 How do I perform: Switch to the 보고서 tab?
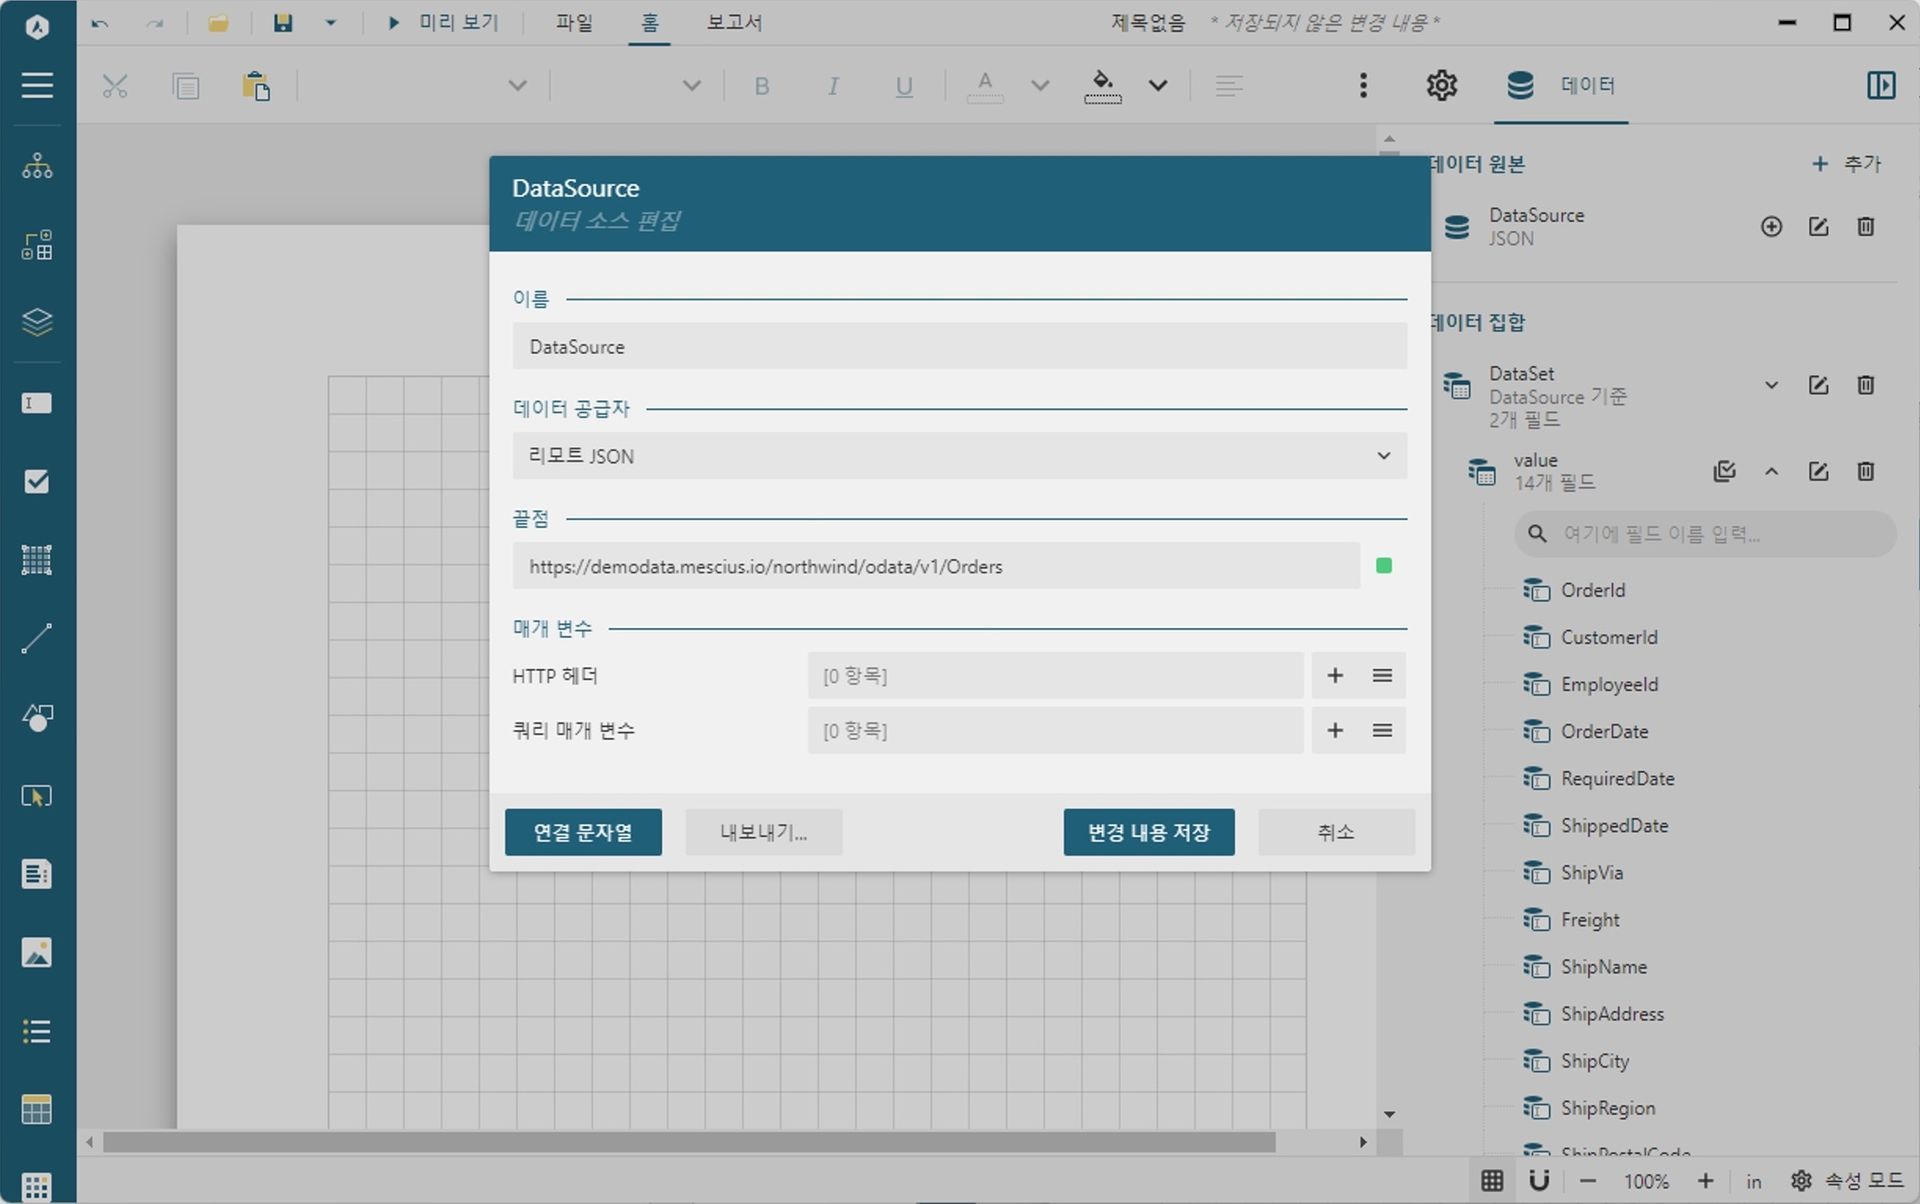pyautogui.click(x=734, y=23)
